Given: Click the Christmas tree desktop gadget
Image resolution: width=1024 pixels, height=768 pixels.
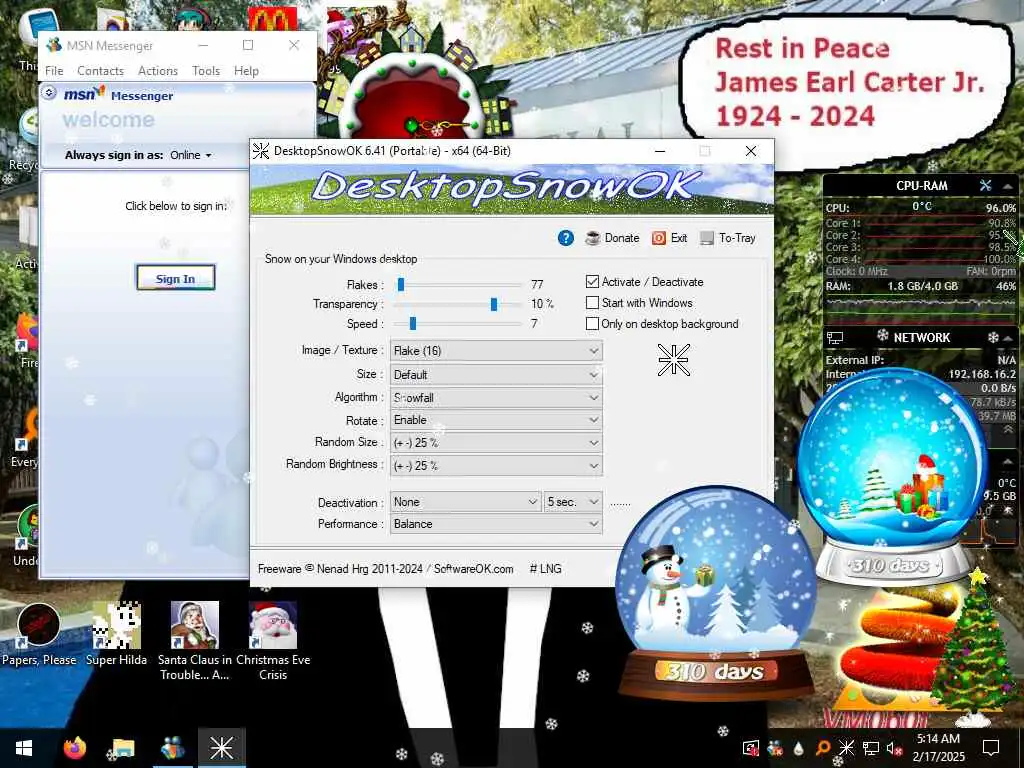Looking at the screenshot, I should (973, 647).
